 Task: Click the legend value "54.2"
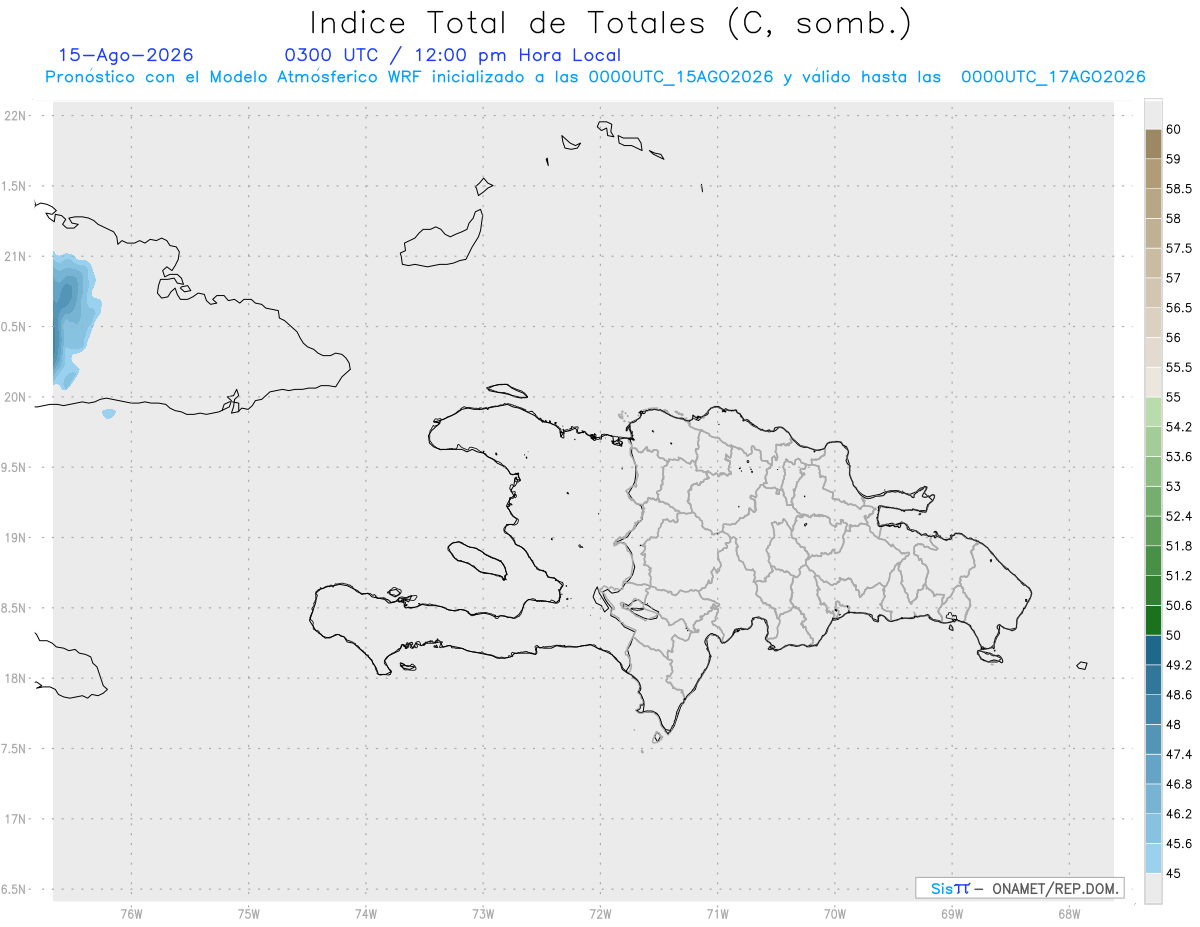click(1178, 427)
